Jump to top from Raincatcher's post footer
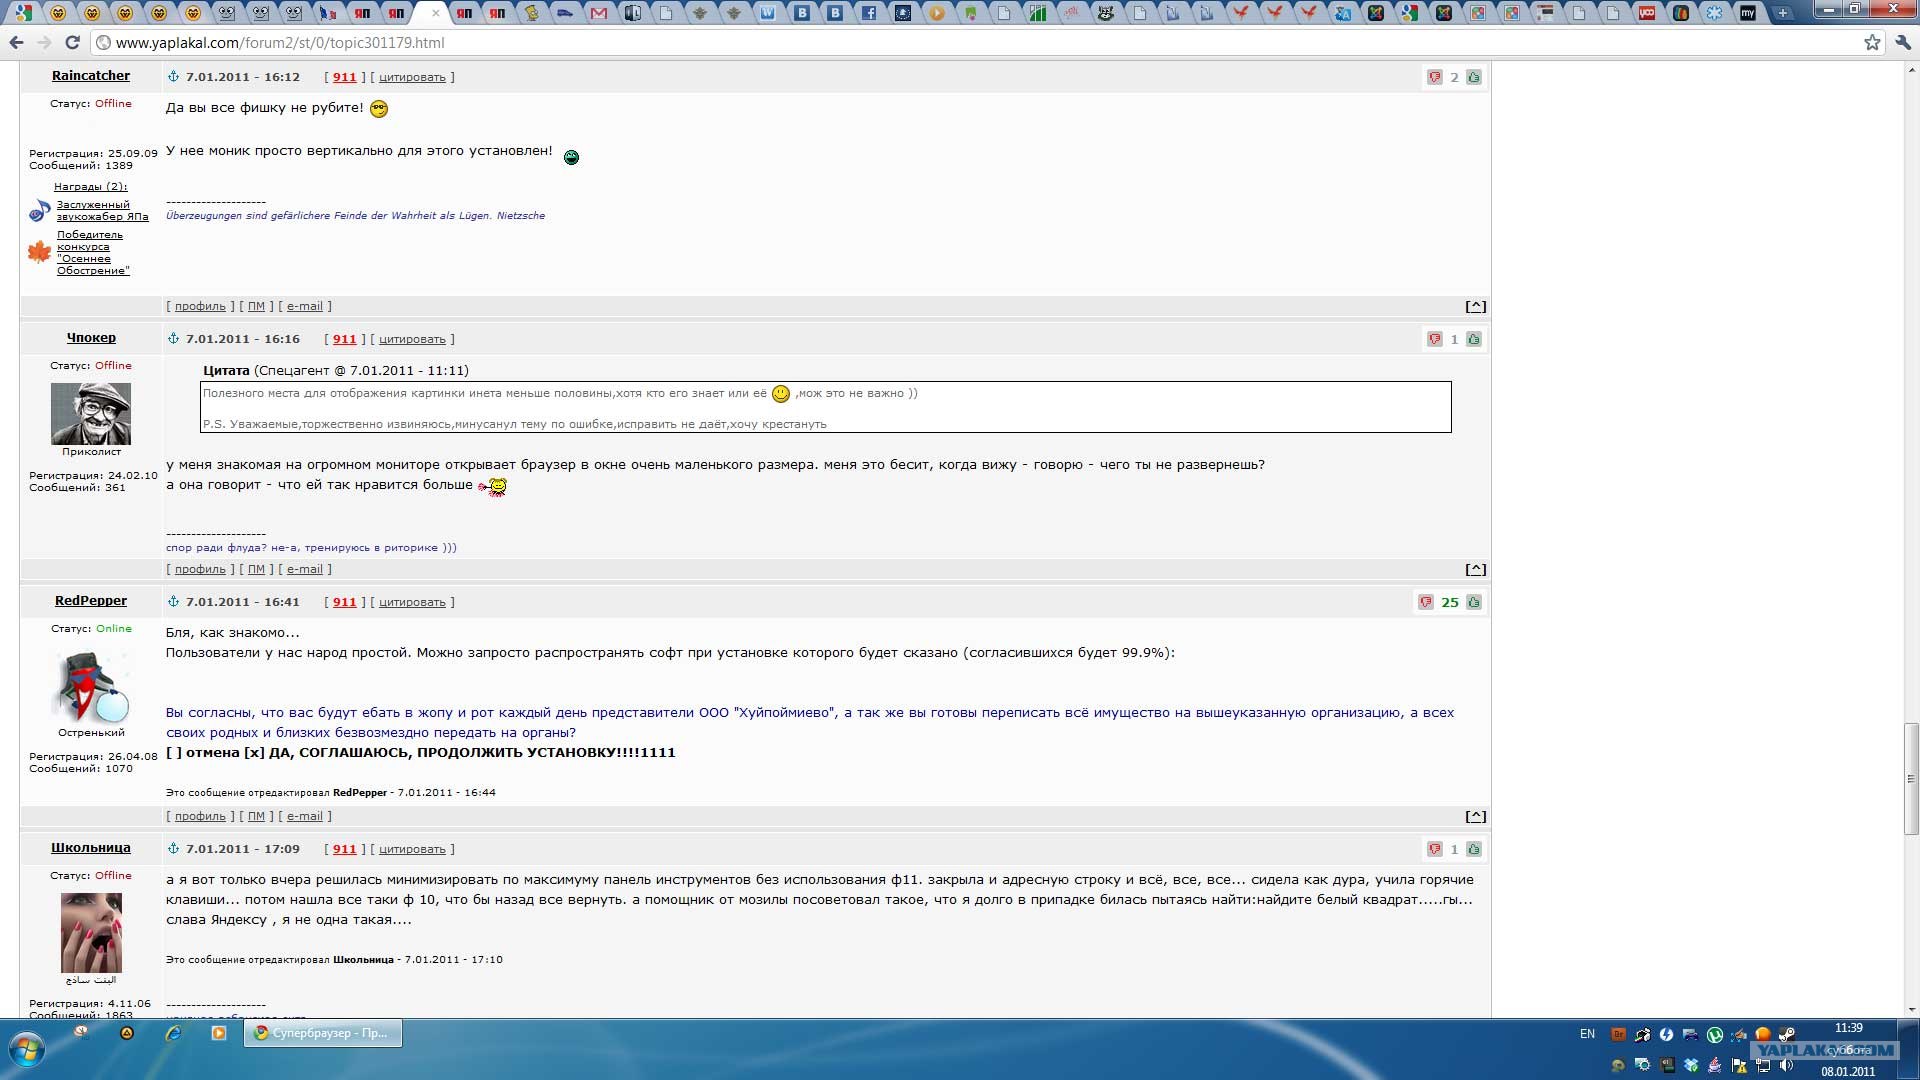Viewport: 1920px width, 1080px height. [1475, 306]
